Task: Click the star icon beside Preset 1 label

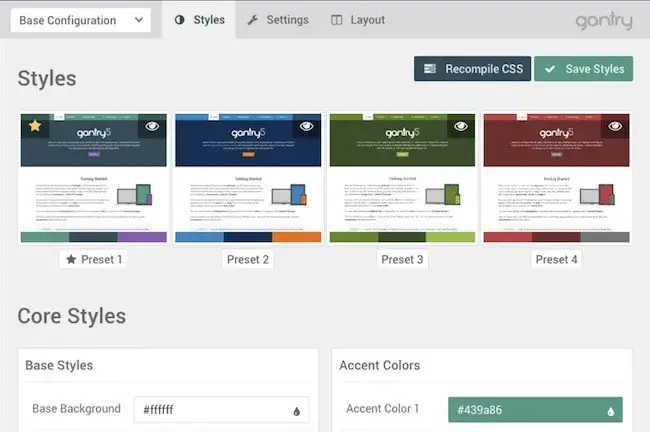Action: click(71, 260)
